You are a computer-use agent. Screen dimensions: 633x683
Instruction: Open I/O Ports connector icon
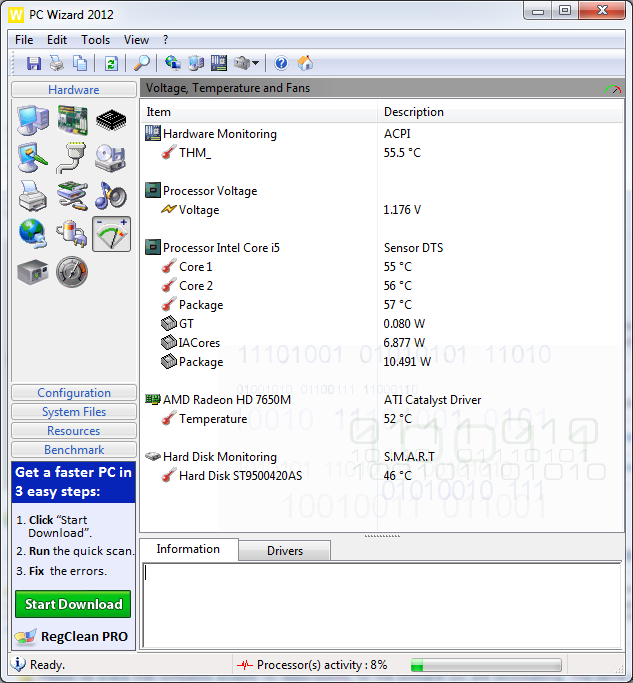pyautogui.click(x=71, y=158)
